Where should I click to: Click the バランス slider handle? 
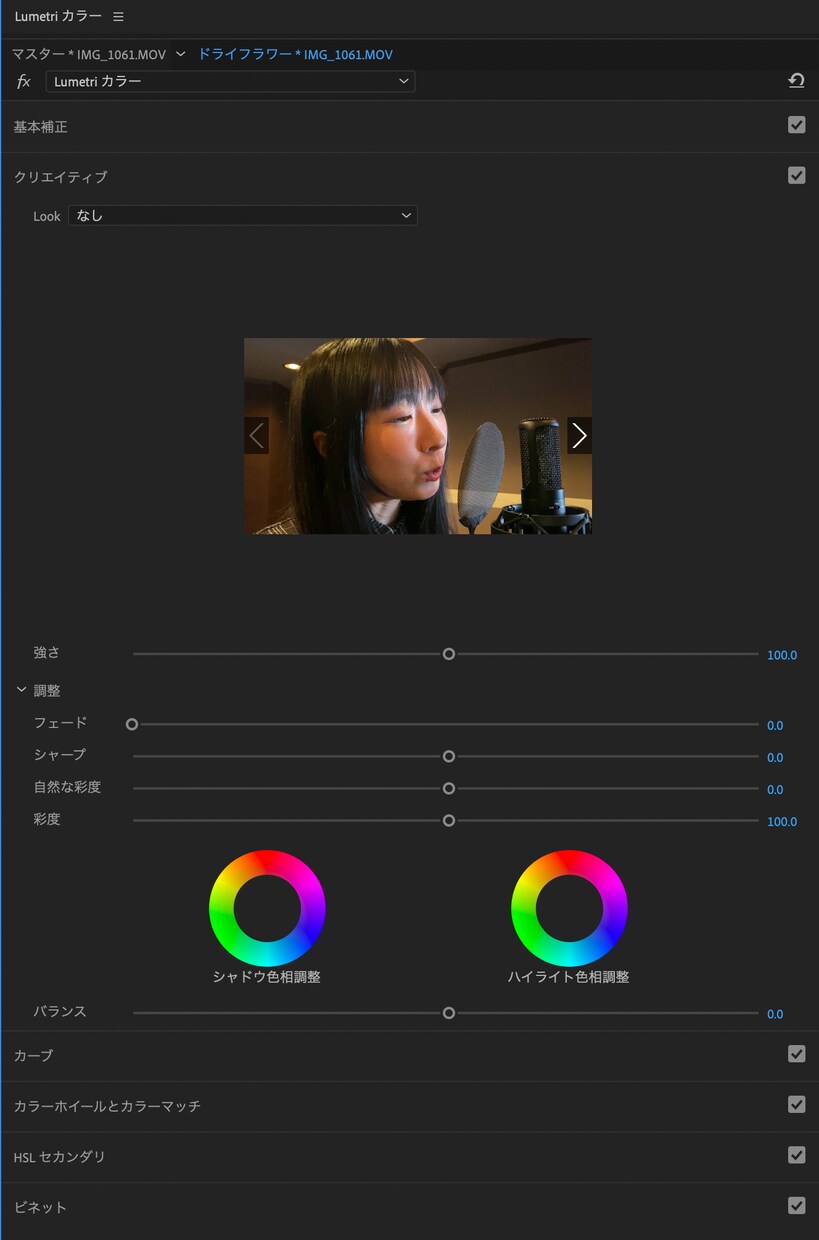(x=449, y=1013)
